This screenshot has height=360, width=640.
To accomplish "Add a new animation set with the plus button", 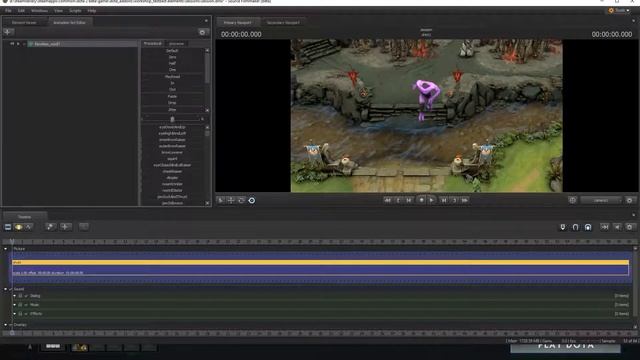I will [8, 32].
